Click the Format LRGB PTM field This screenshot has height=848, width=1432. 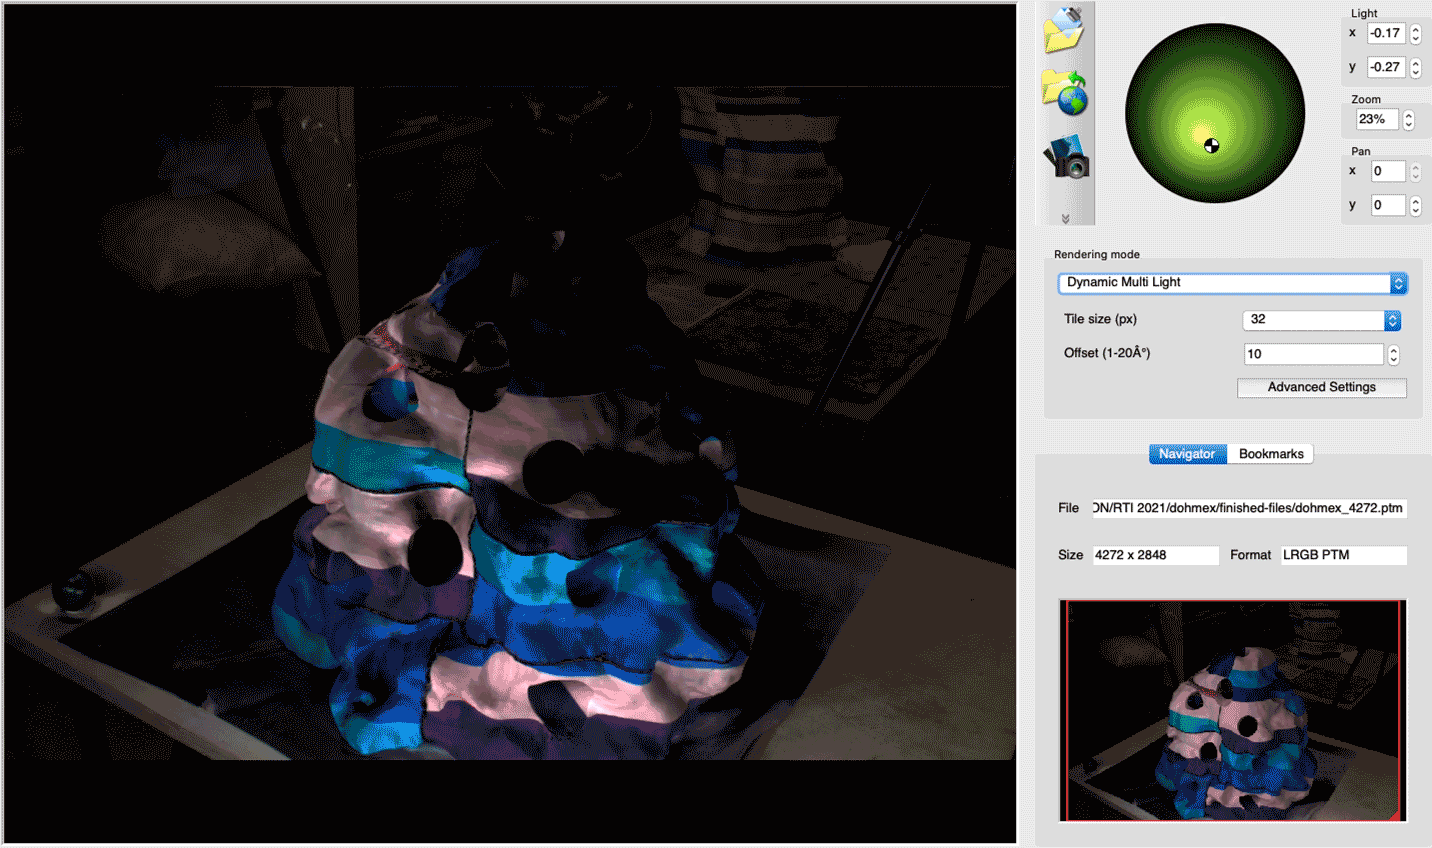tap(1344, 555)
